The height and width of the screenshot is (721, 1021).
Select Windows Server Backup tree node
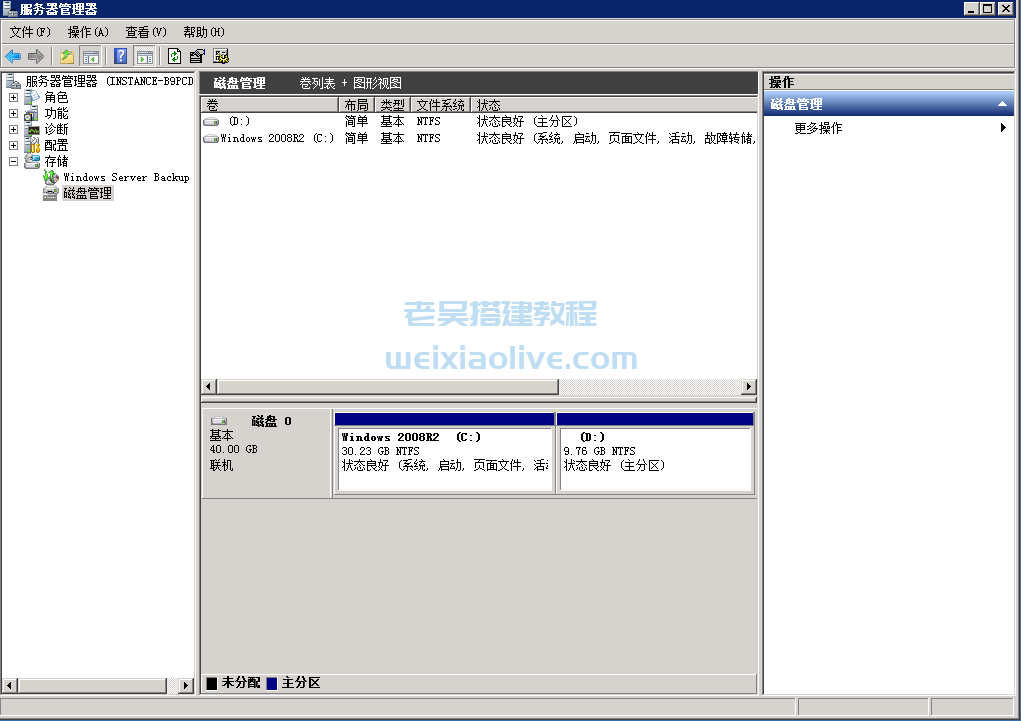[125, 177]
